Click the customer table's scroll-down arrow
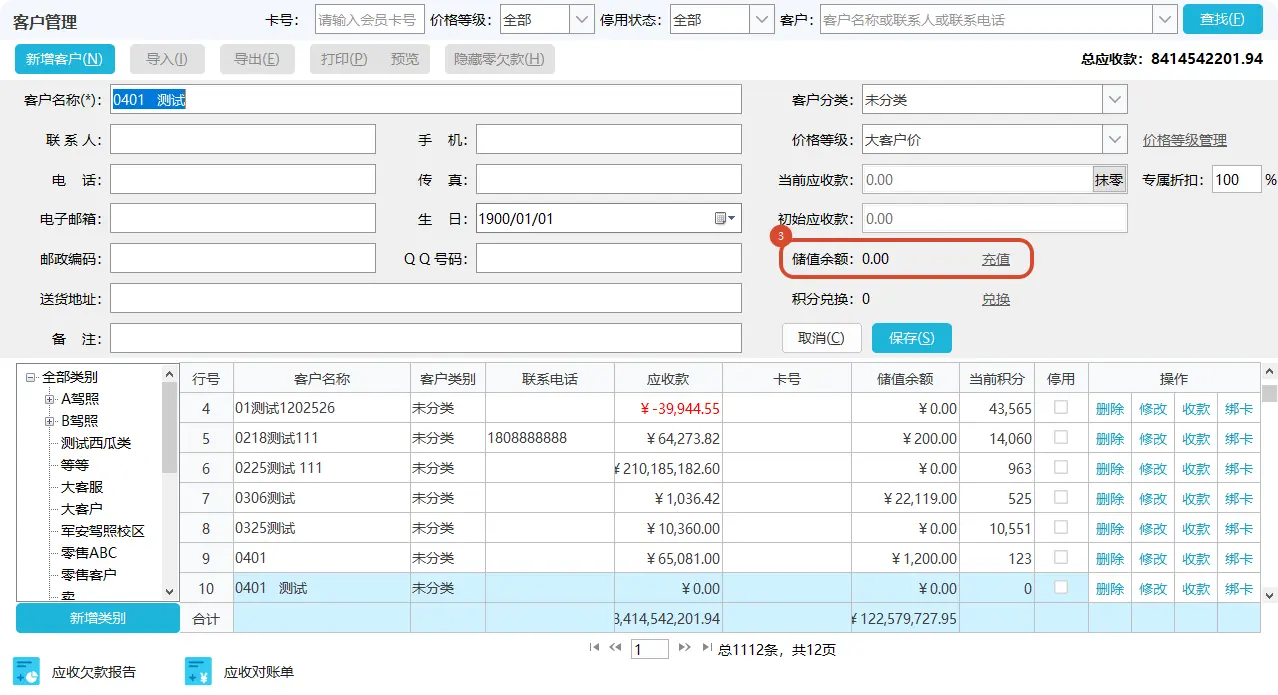The image size is (1278, 695). (1270, 595)
